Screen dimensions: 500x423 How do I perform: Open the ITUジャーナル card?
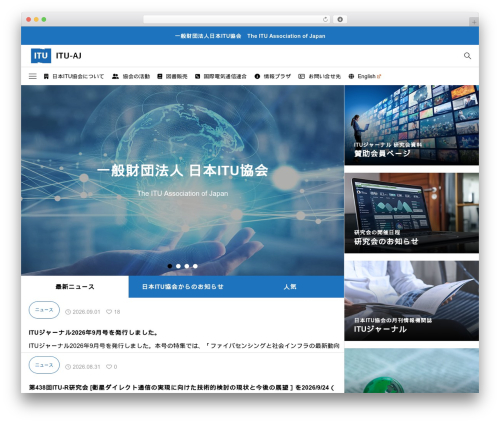pyautogui.click(x=412, y=301)
